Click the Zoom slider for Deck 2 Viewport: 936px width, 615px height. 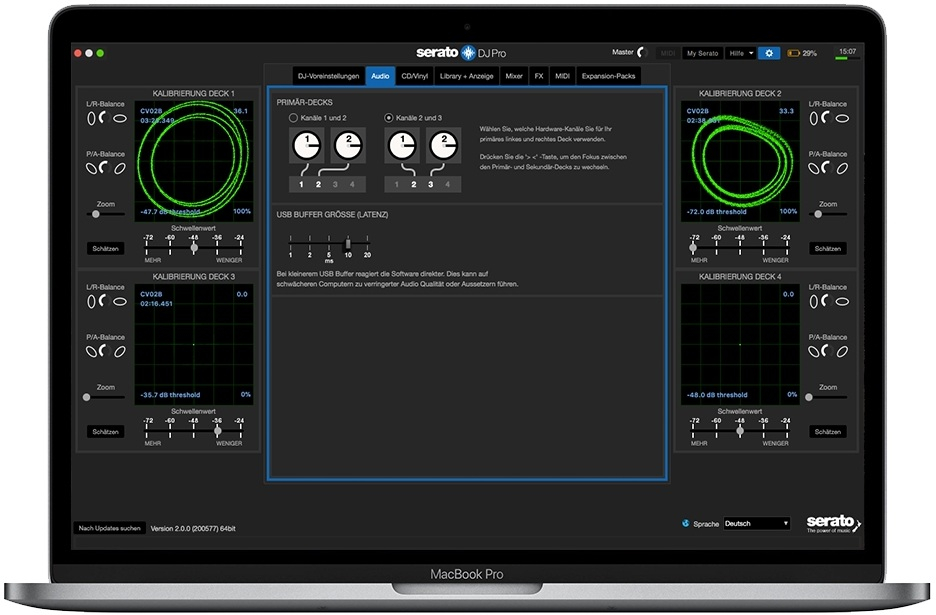click(x=827, y=214)
